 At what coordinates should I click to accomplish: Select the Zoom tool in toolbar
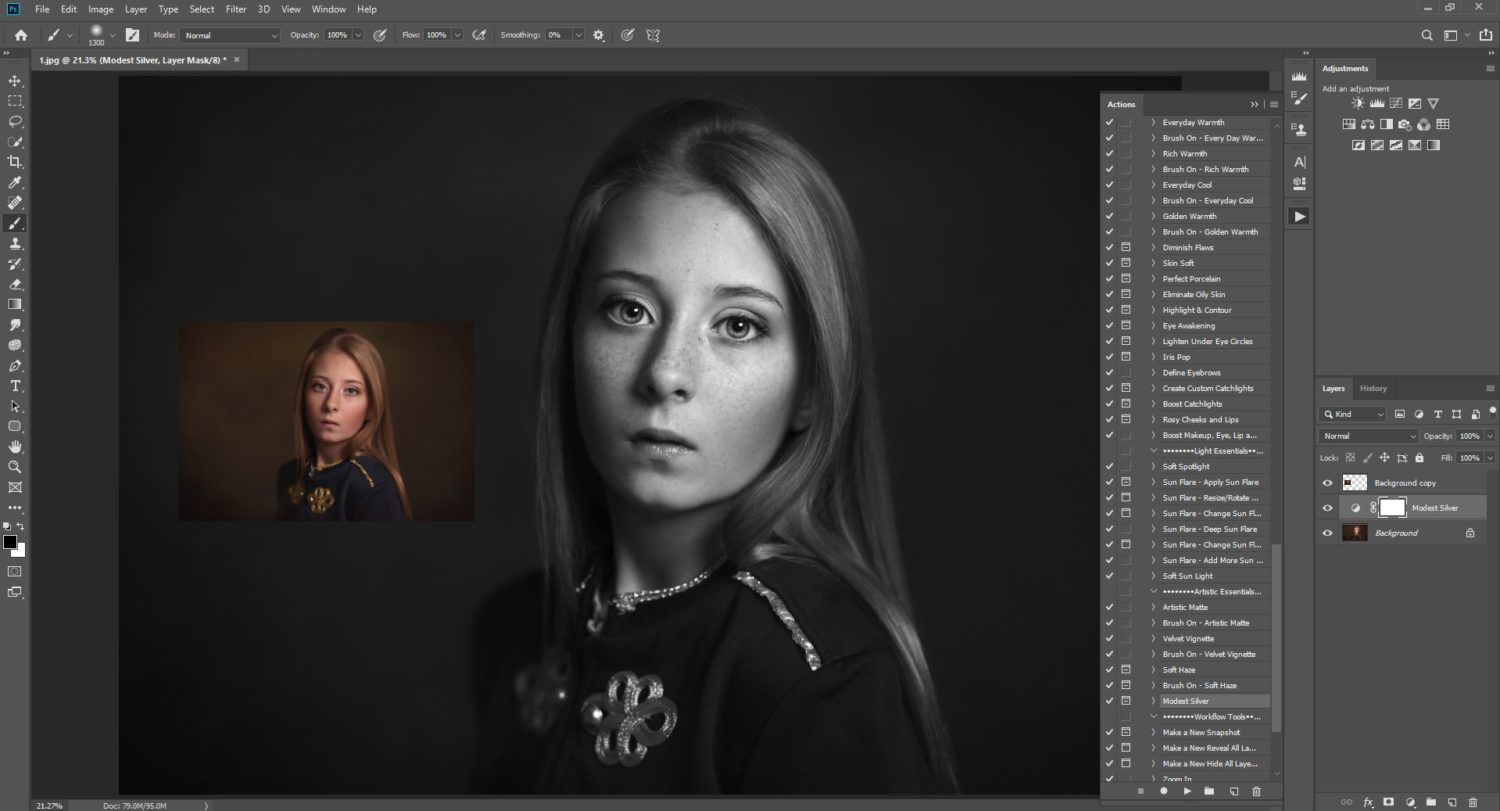[x=15, y=467]
